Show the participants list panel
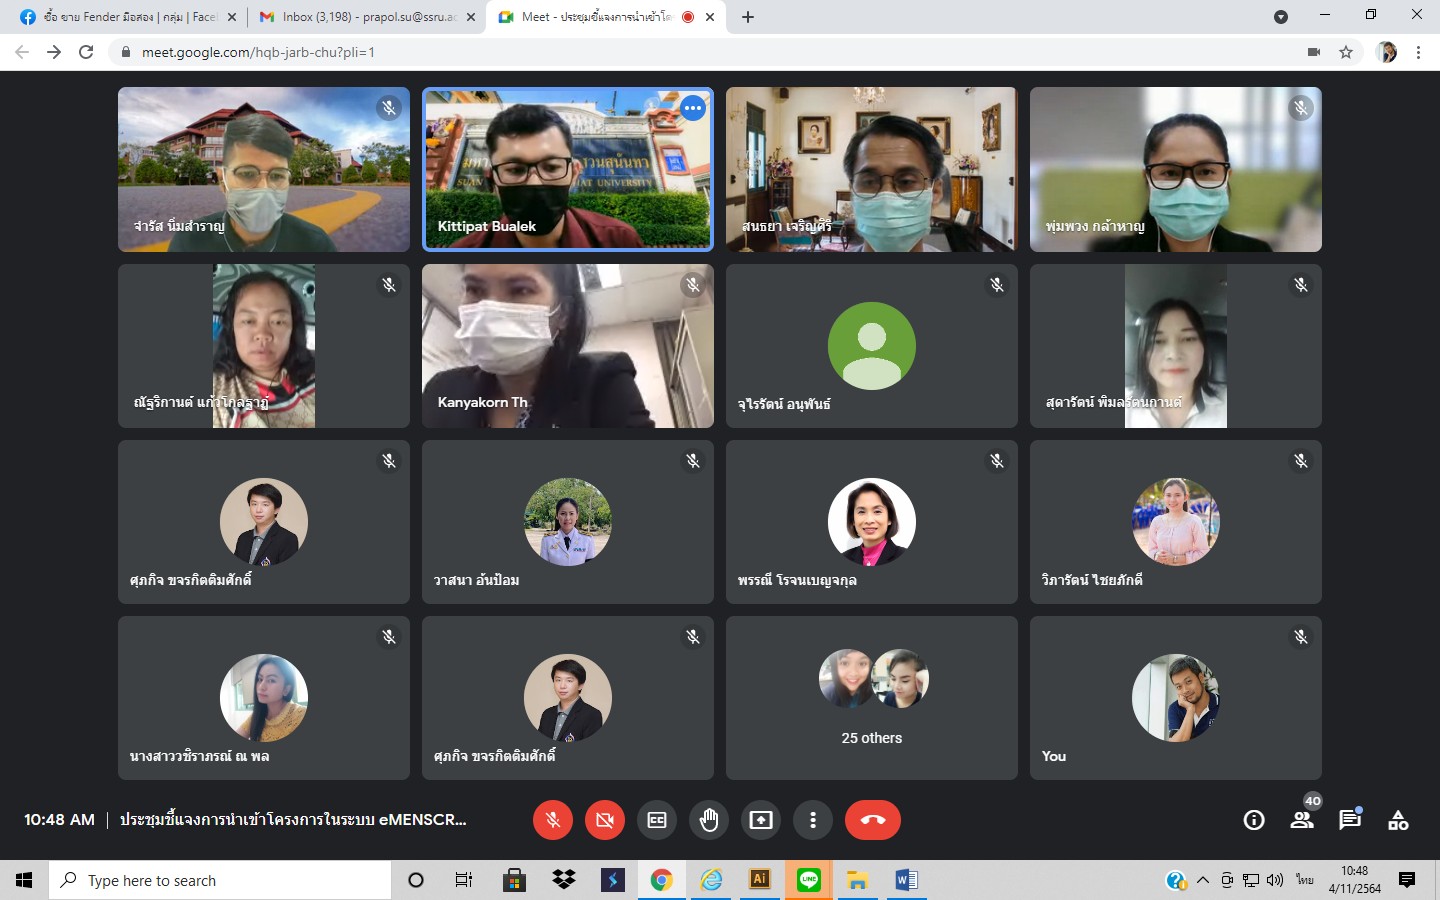 pos(1301,820)
